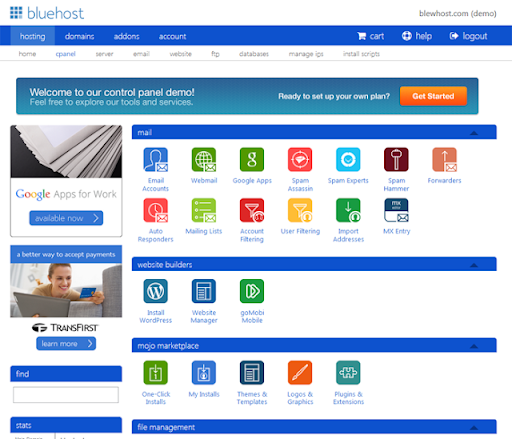The width and height of the screenshot is (512, 439).
Task: Click Google Apps for Work banner image
Action: click(66, 151)
